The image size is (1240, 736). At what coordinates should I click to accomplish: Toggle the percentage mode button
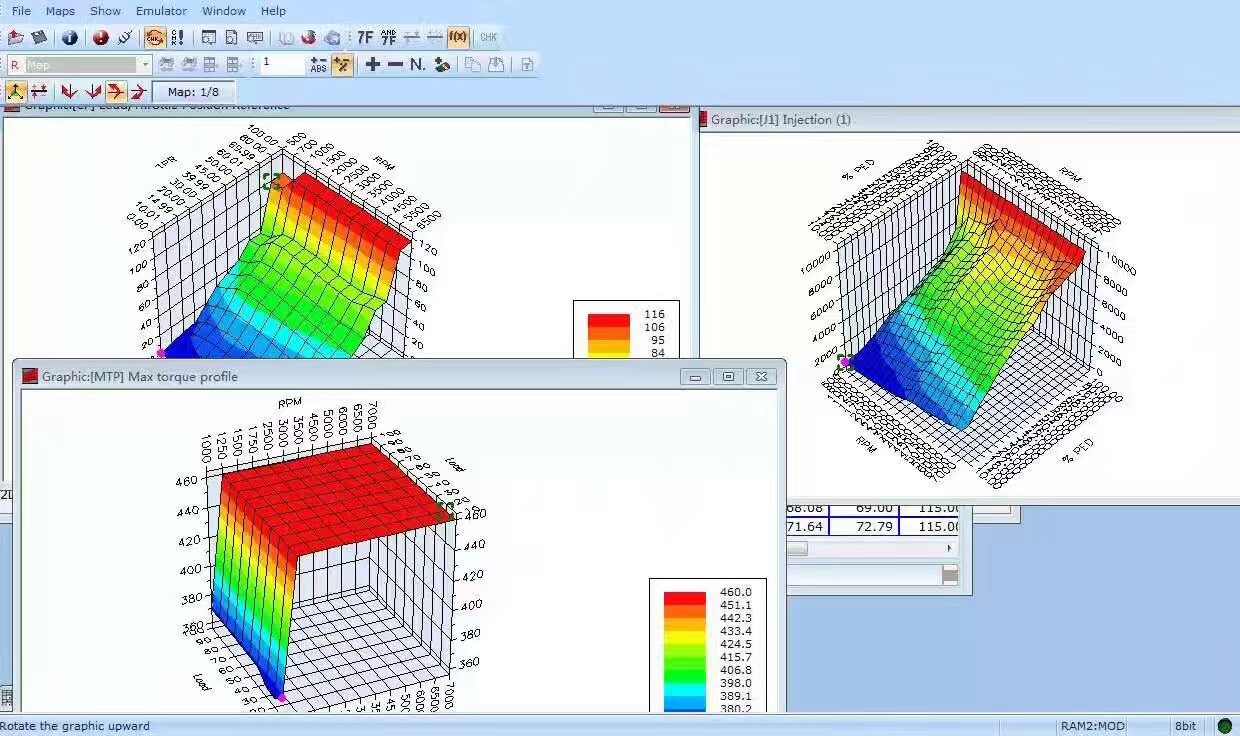point(342,65)
